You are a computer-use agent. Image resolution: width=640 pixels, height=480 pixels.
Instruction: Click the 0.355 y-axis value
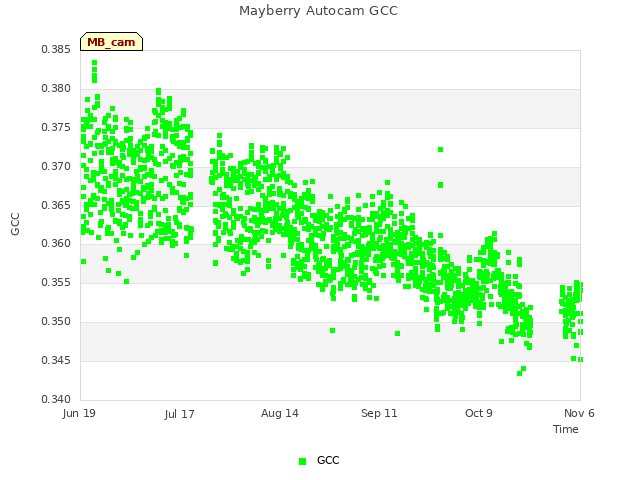(56, 282)
